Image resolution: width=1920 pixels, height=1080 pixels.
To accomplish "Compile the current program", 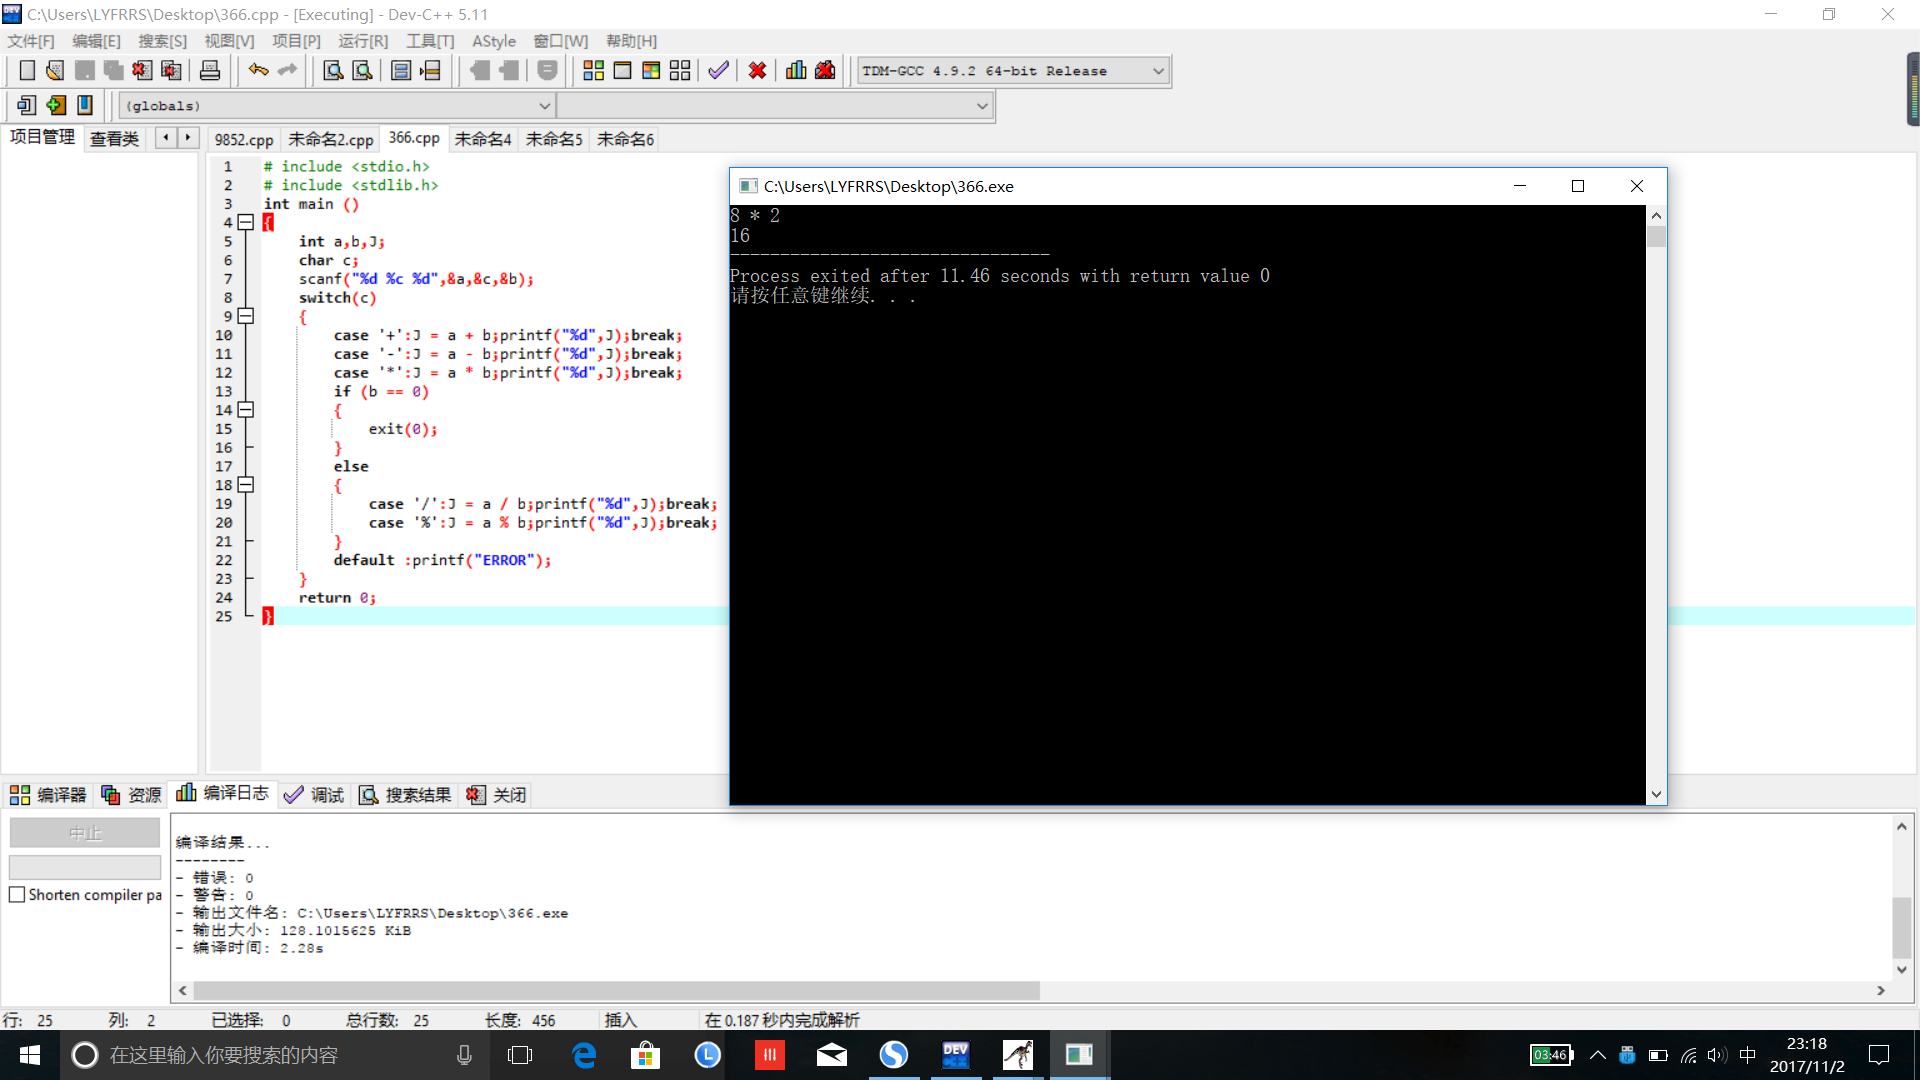I will click(x=594, y=70).
